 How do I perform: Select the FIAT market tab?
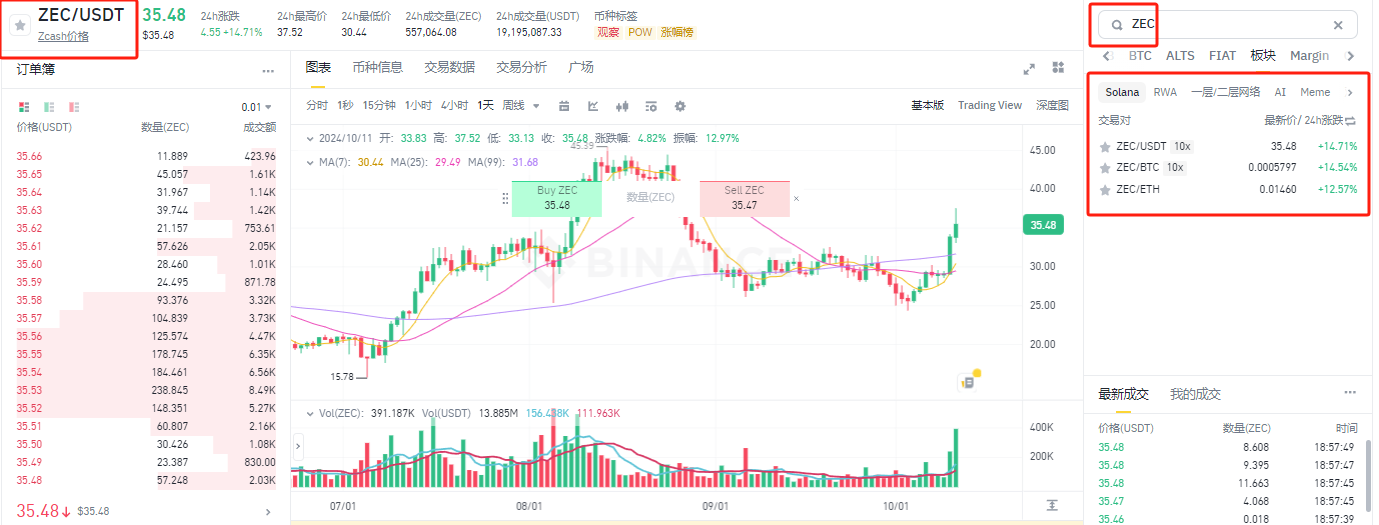(1222, 56)
